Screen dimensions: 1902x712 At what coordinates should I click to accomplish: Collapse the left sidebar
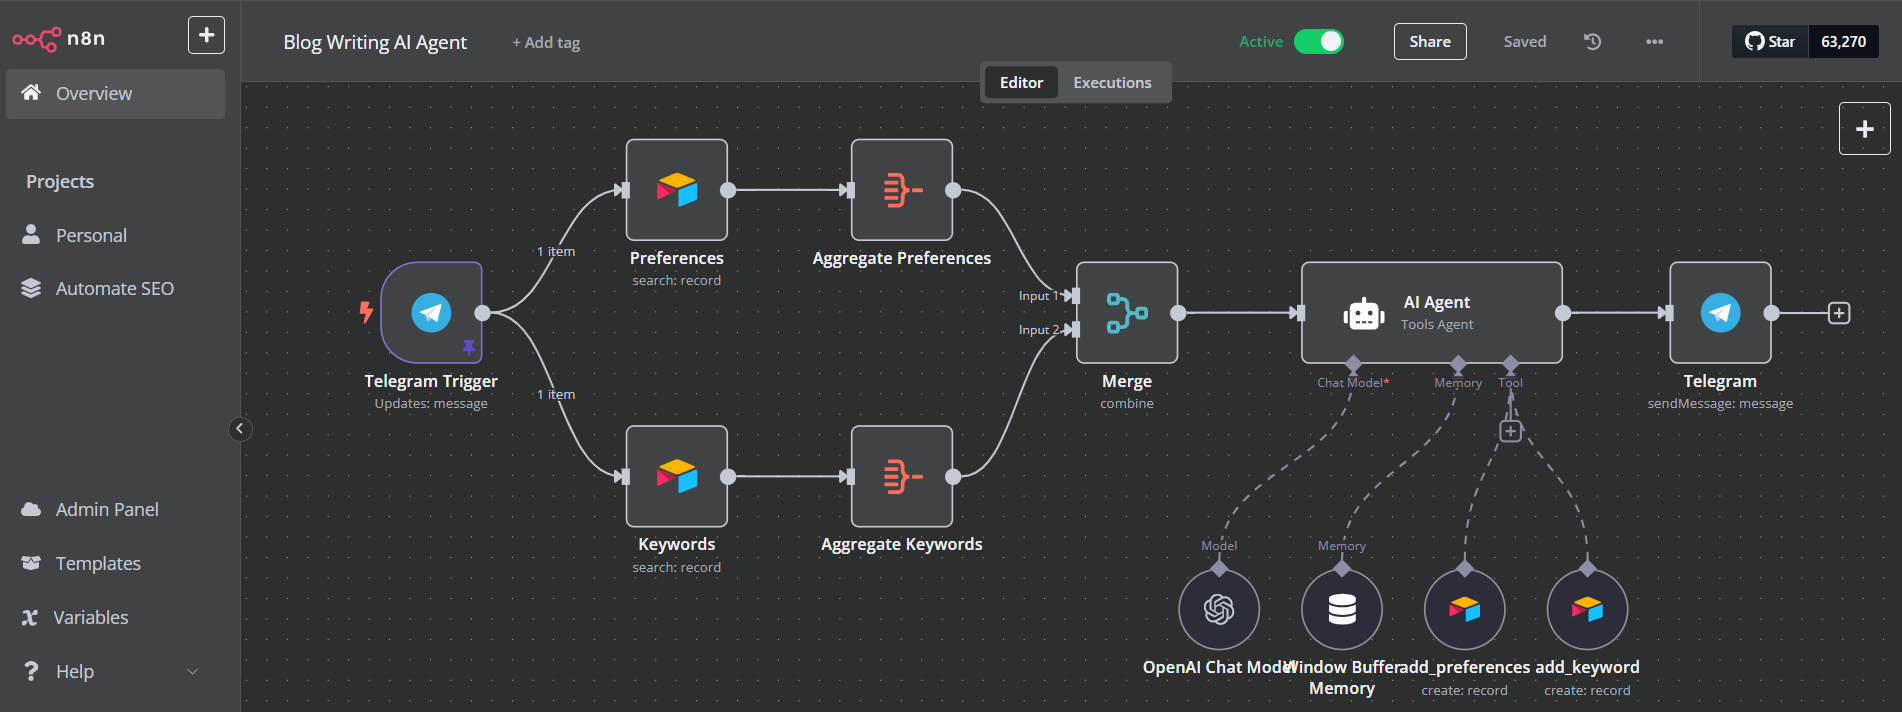(240, 429)
